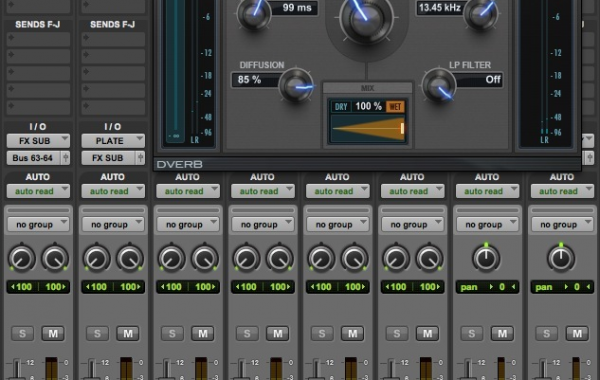The height and width of the screenshot is (380, 600).
Task: Click first send slot under SENDS F-J on second strip
Action: pyautogui.click(x=113, y=39)
